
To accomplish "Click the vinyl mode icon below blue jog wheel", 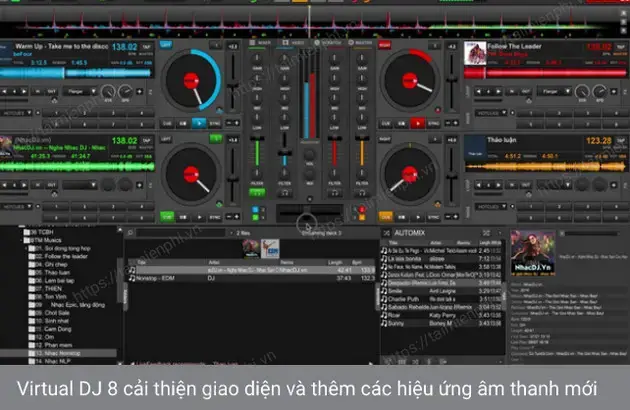I will 219,110.
